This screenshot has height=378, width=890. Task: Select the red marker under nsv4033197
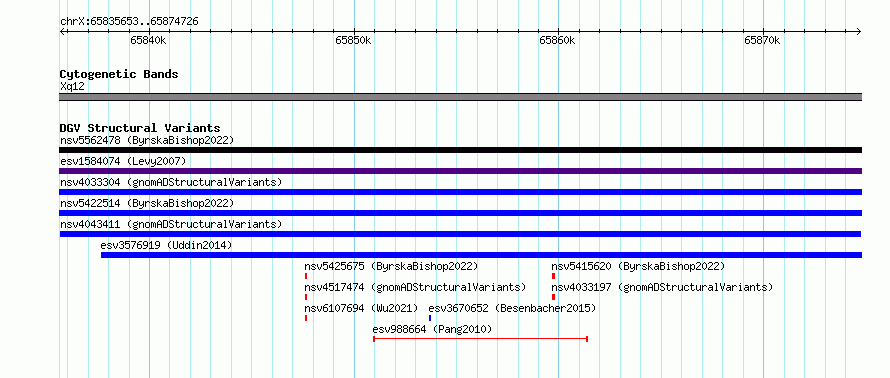[x=553, y=297]
